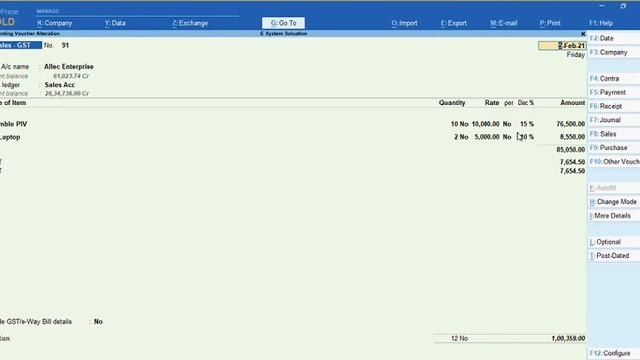Select the Sales Acc ledger field

click(60, 85)
